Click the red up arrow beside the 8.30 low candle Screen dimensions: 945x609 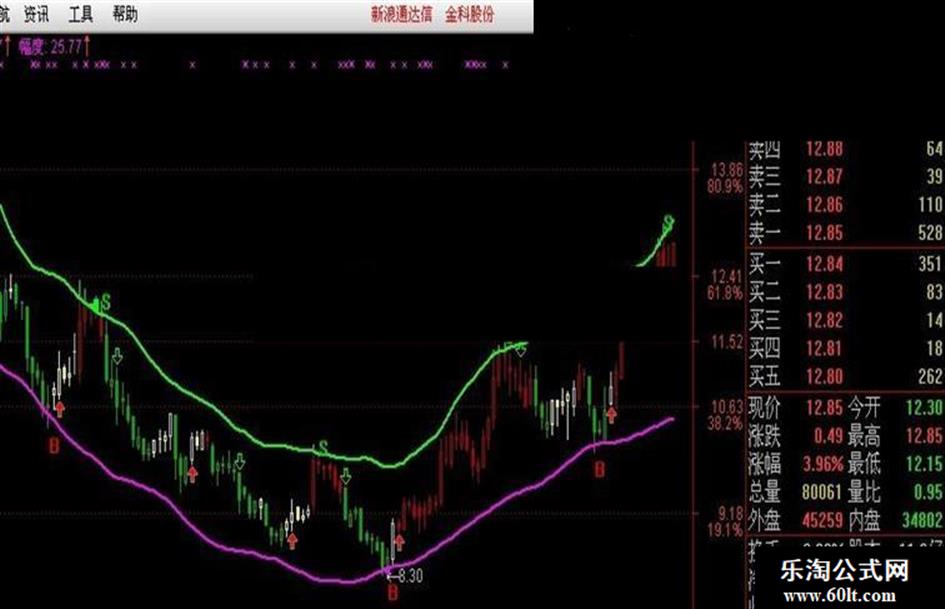click(x=399, y=541)
